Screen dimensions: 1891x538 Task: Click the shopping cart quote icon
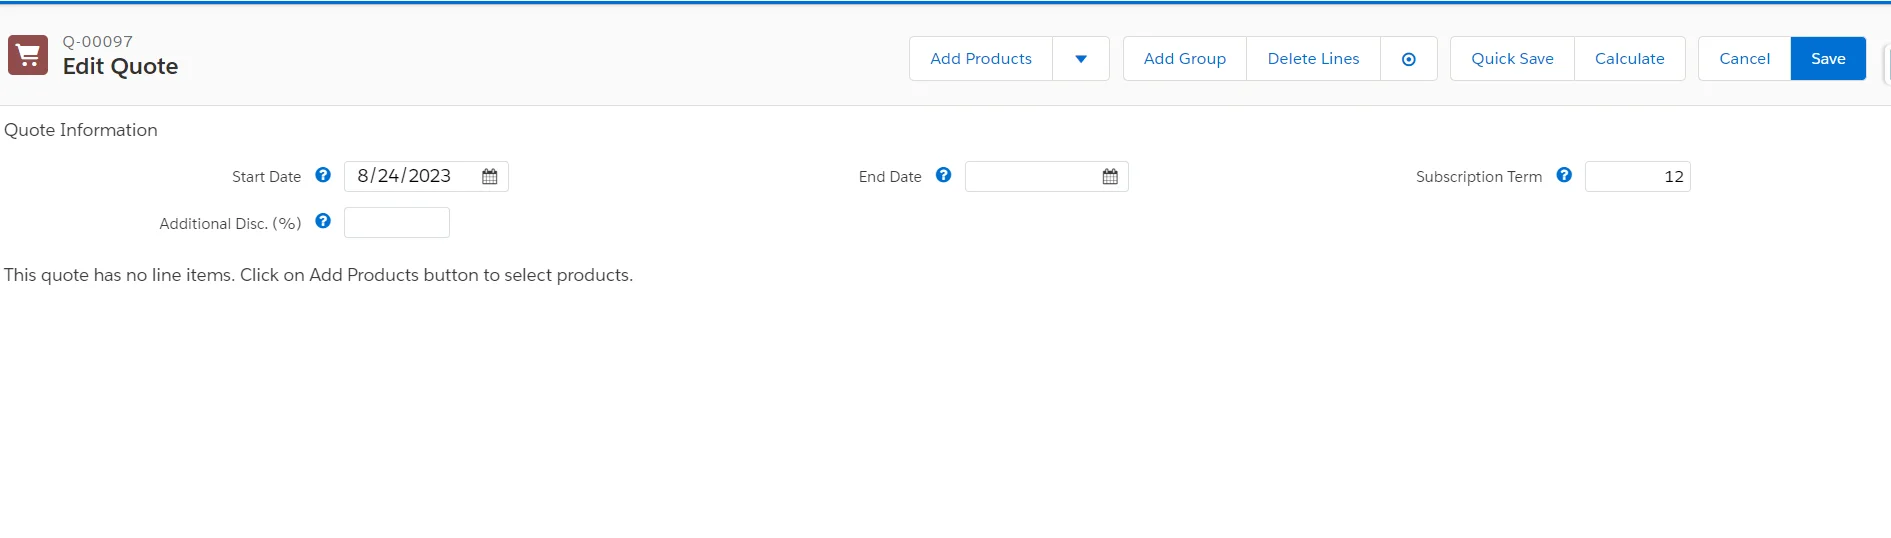pos(28,55)
